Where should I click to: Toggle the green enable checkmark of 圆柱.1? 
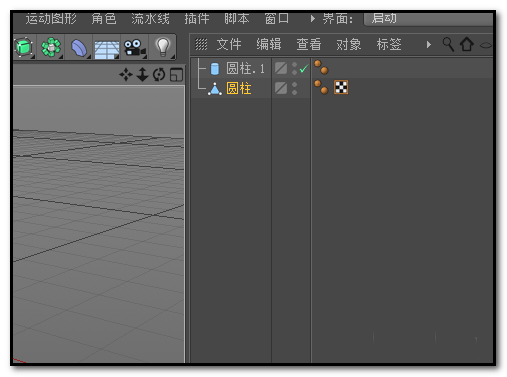(304, 69)
